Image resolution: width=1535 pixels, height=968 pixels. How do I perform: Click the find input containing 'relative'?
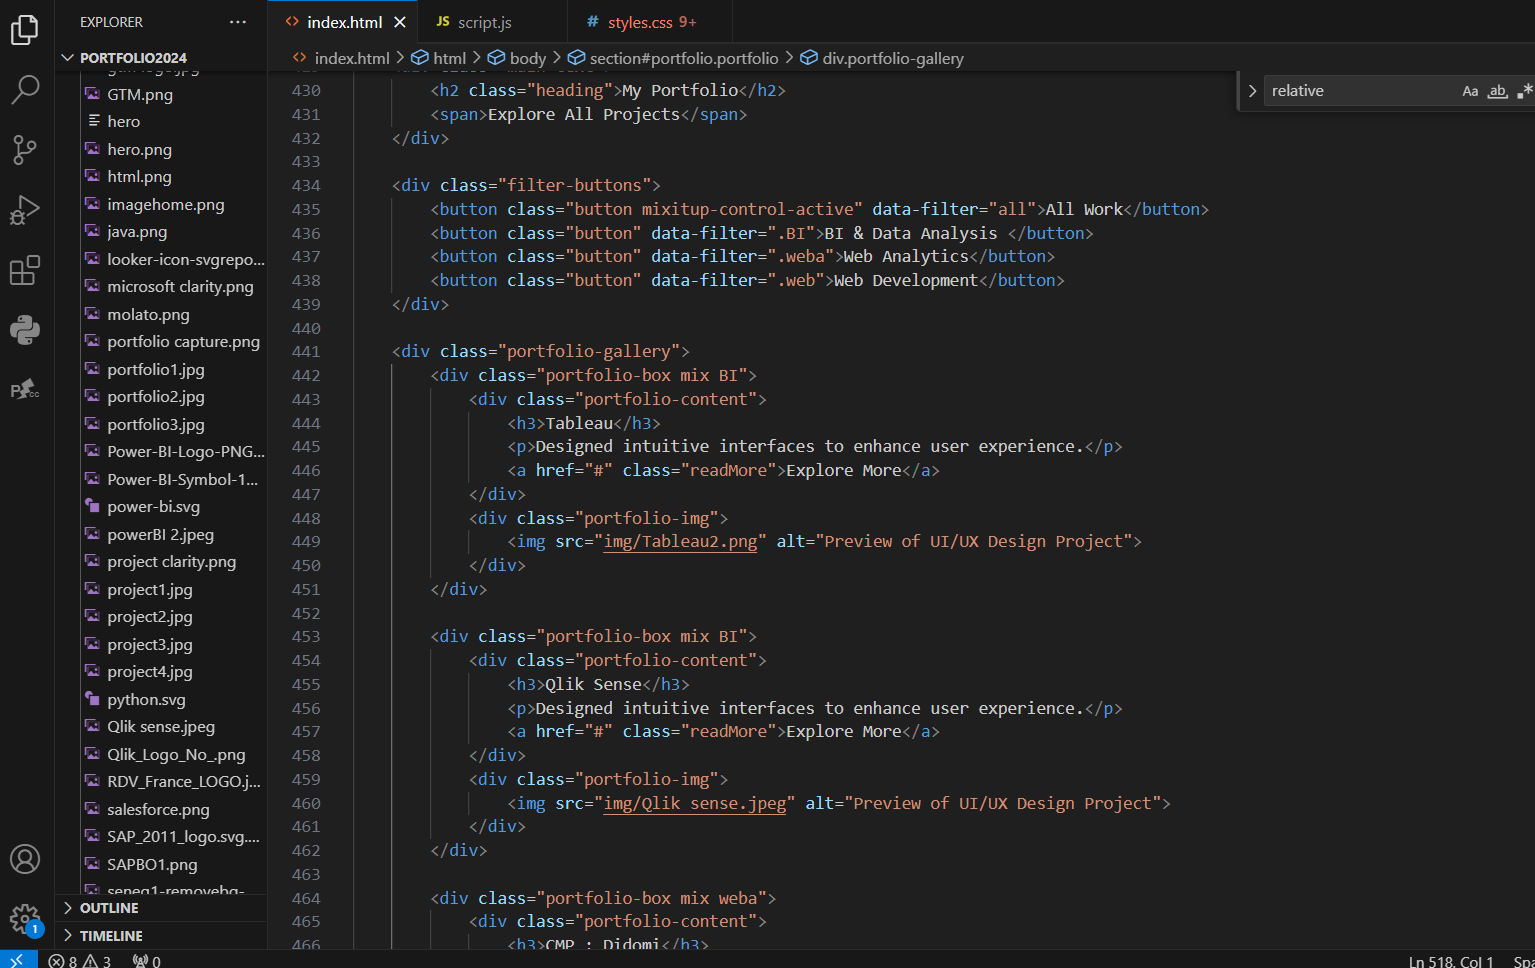point(1360,91)
